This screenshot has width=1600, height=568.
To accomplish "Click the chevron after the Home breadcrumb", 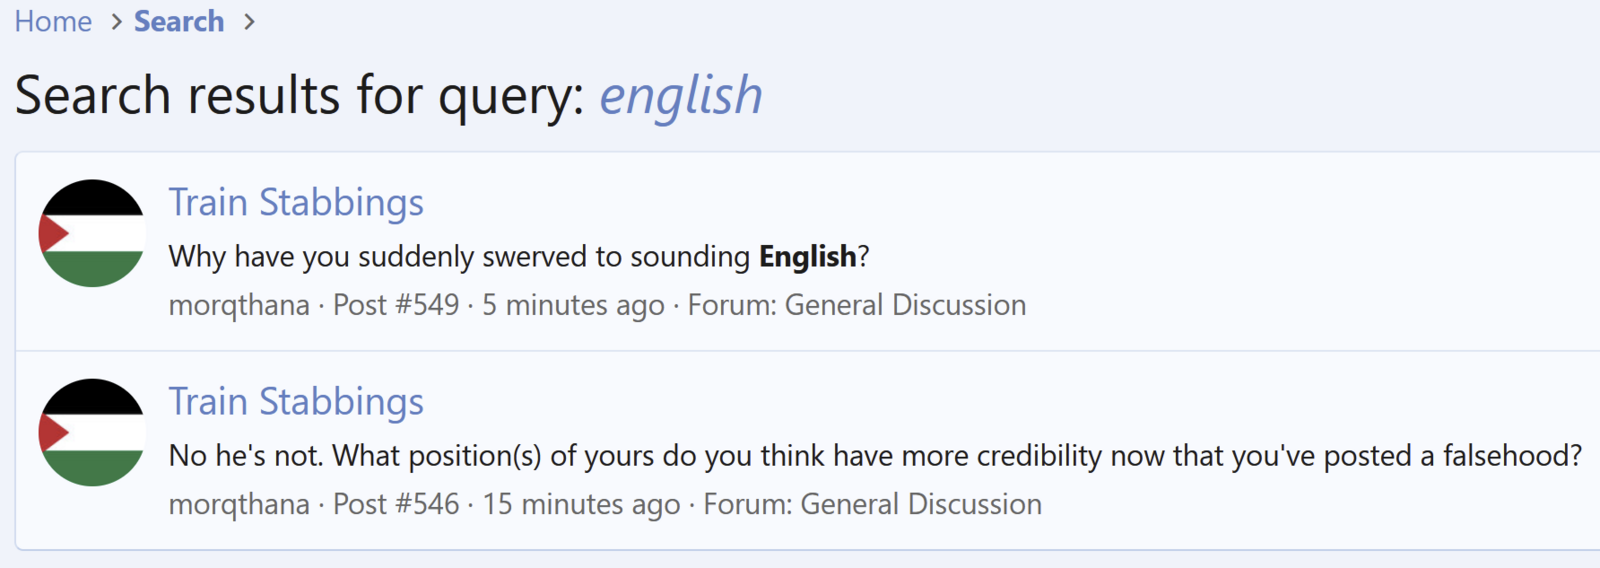I will coord(116,22).
